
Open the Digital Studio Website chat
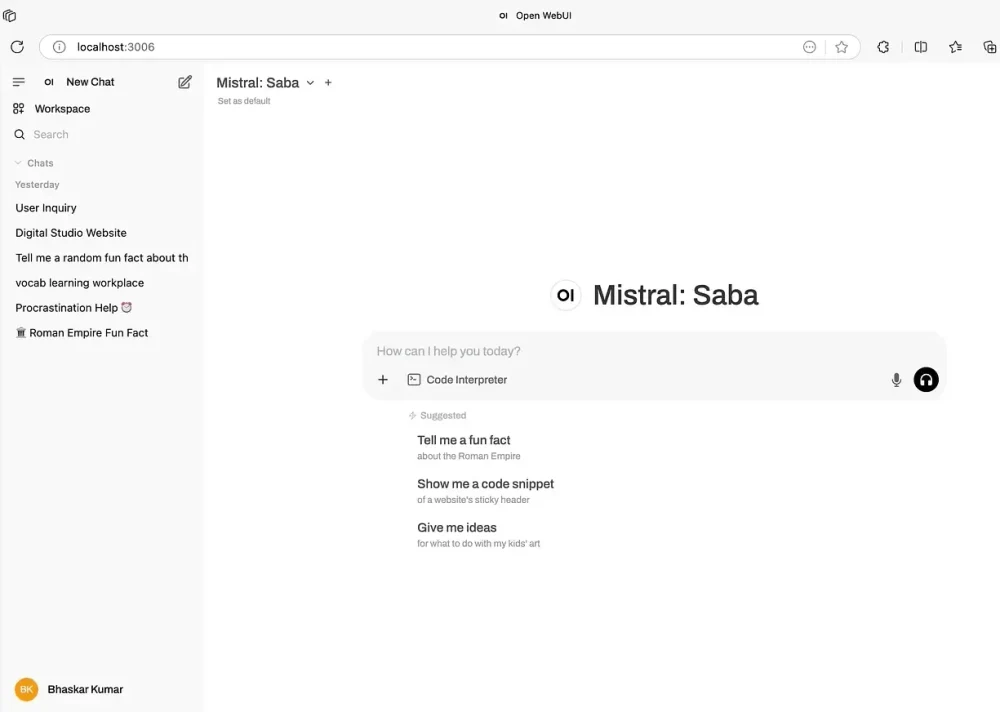point(71,233)
